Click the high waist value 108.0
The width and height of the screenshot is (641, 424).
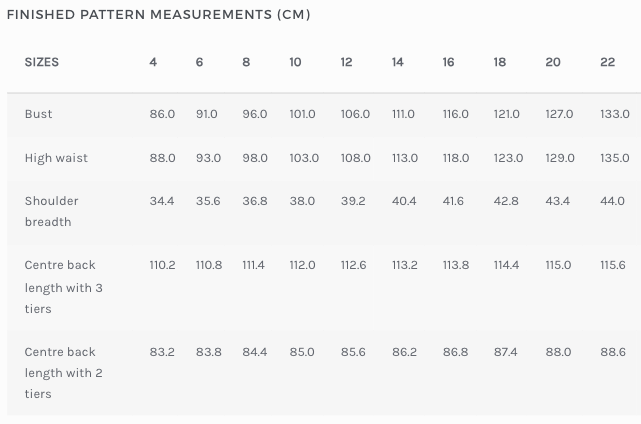356,158
